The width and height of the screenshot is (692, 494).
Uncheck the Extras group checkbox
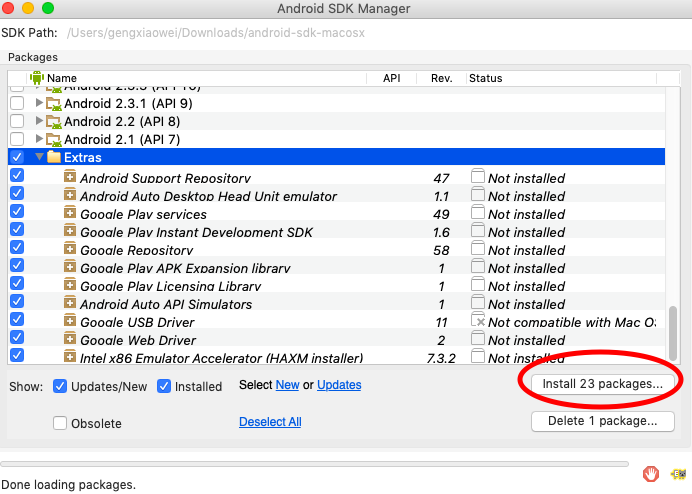click(17, 157)
